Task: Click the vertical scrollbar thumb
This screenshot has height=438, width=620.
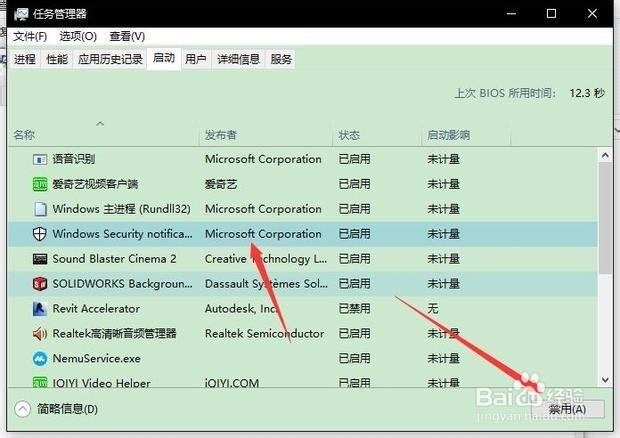Action: pyautogui.click(x=605, y=218)
